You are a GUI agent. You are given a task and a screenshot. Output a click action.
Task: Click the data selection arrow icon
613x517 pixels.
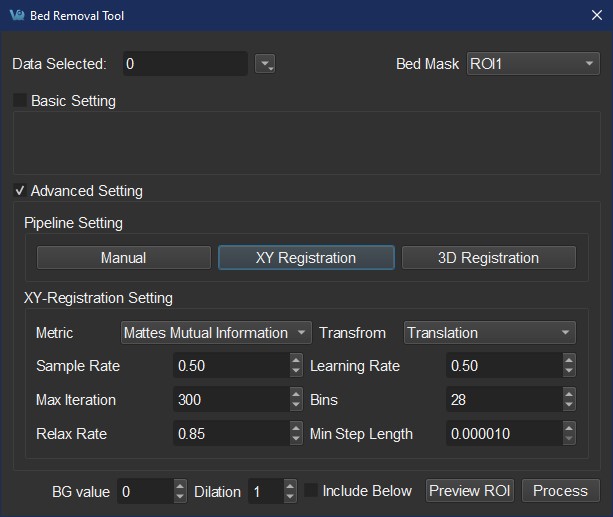(265, 64)
